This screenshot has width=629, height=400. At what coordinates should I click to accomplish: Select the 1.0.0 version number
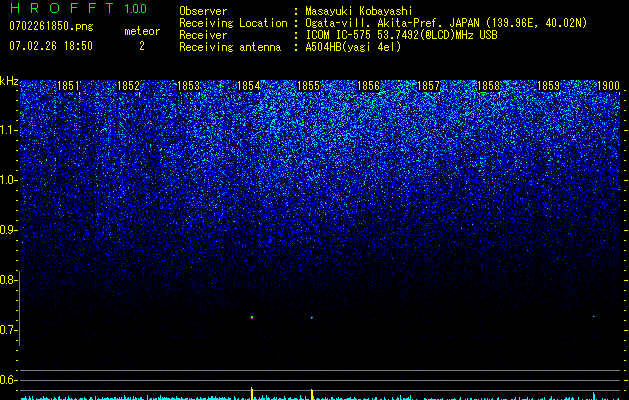136,8
